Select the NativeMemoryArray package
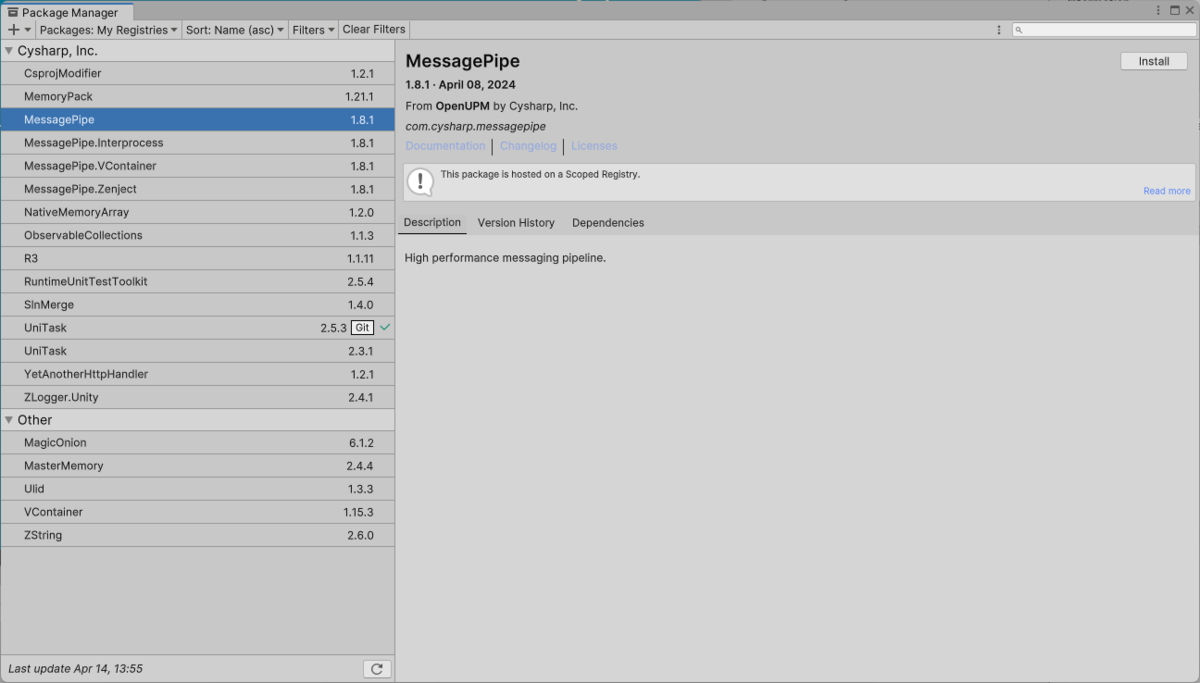The width and height of the screenshot is (1200, 683). [x=197, y=212]
